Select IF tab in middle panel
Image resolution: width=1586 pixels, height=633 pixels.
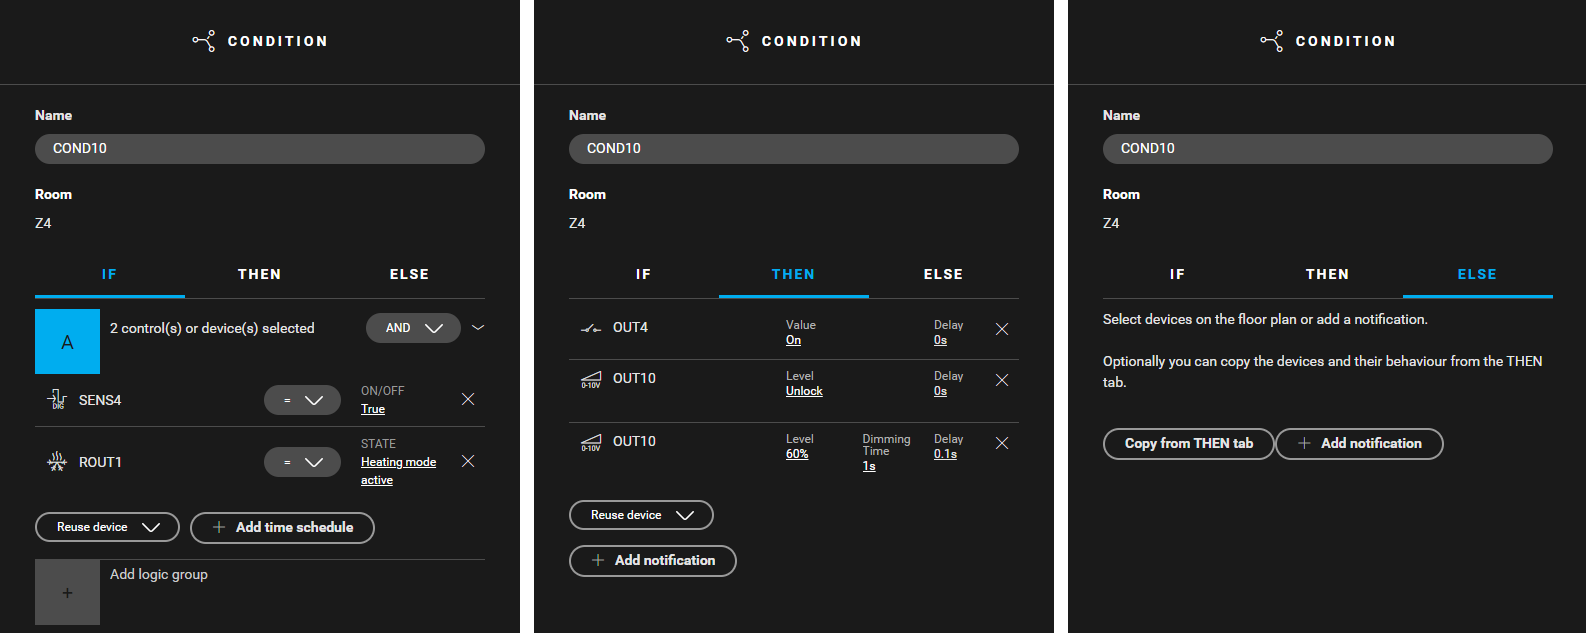click(644, 274)
